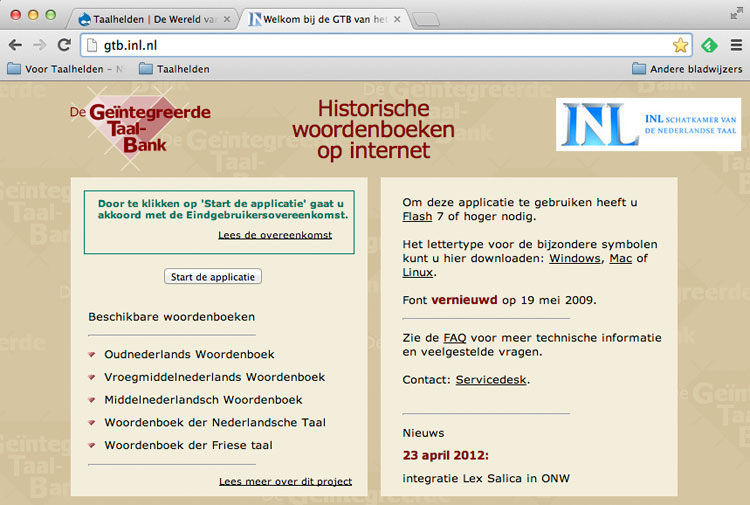Click Woordenboek der Friese taal item

click(x=188, y=445)
